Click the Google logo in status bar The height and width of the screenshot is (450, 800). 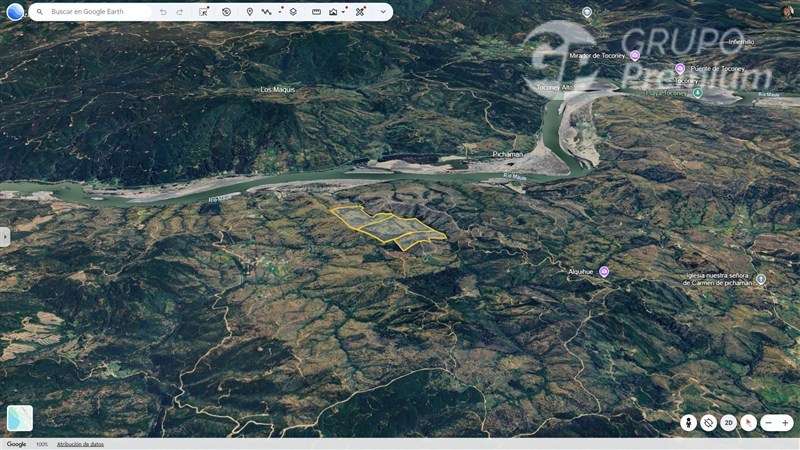16,444
